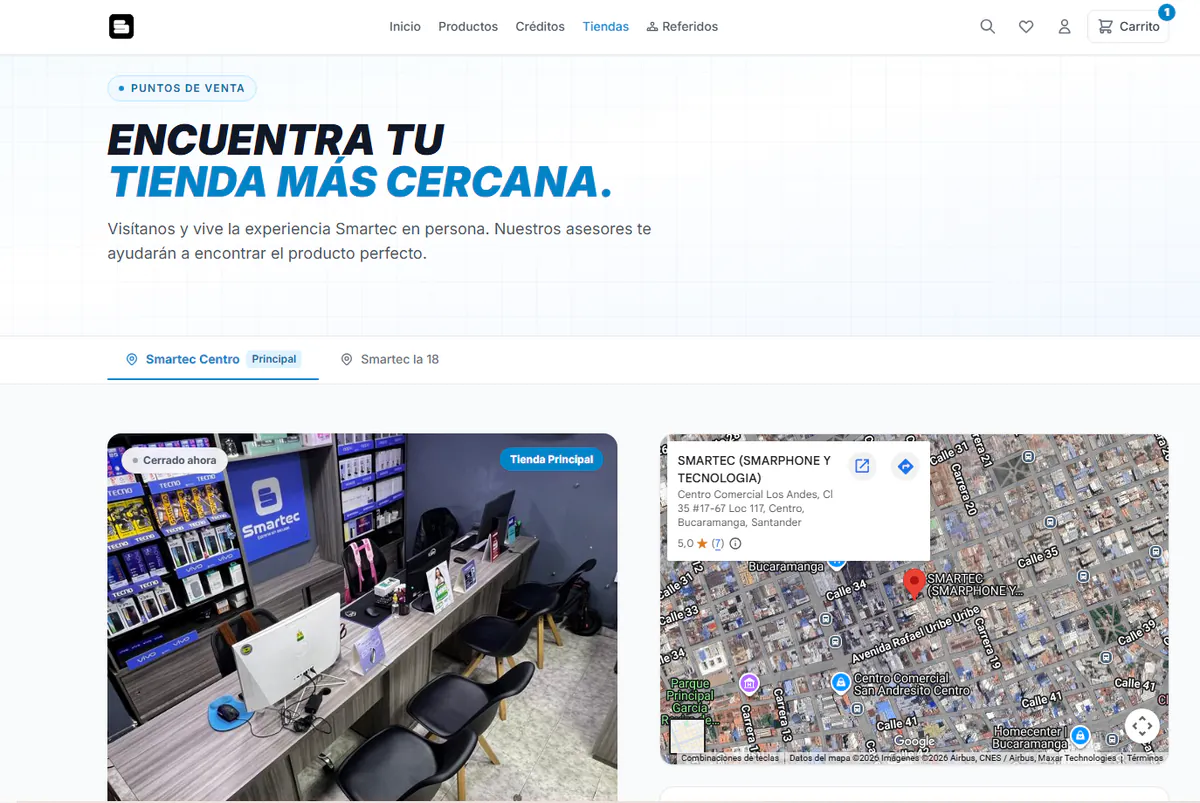This screenshot has width=1200, height=803.
Task: Go to Inicio page
Action: click(x=405, y=27)
